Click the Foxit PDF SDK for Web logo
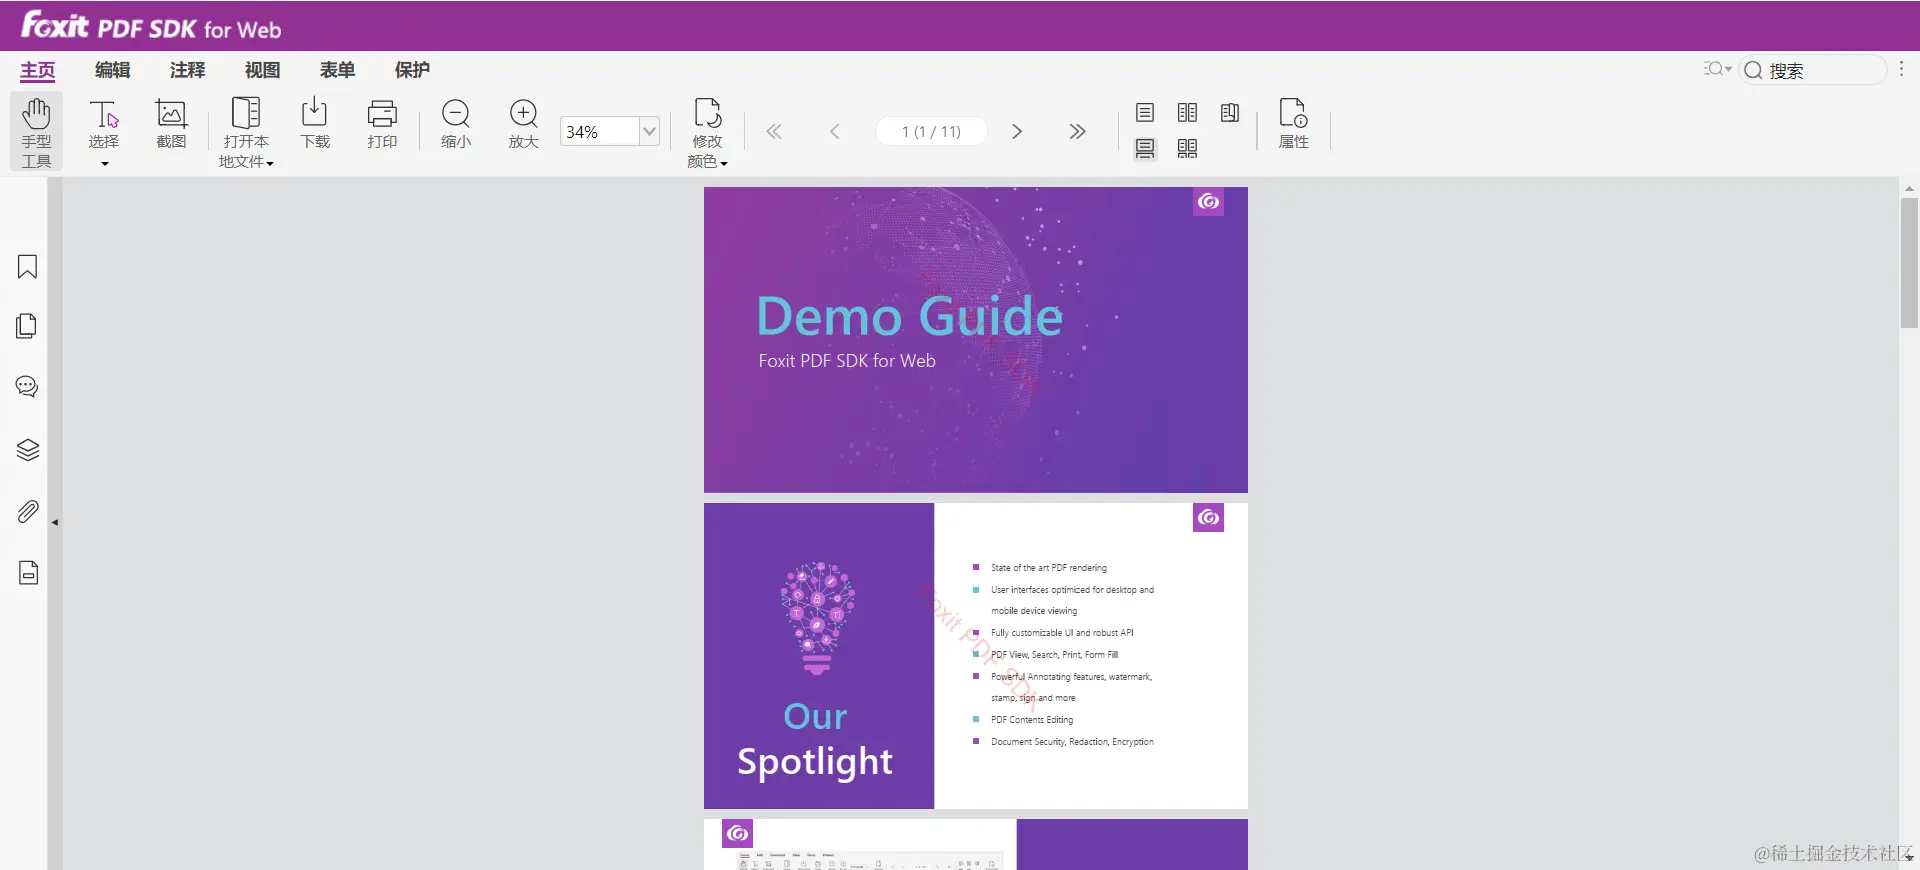The width and height of the screenshot is (1920, 870). click(x=151, y=26)
